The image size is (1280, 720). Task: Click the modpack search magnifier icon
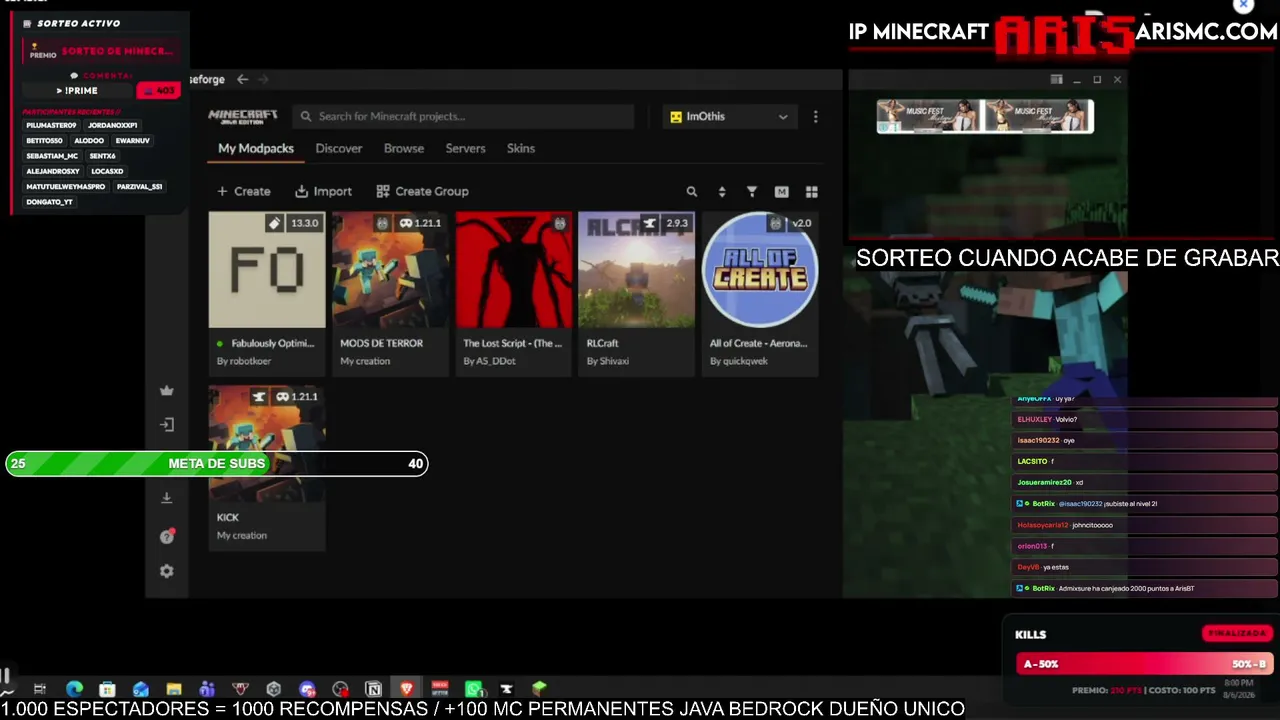[x=691, y=191]
